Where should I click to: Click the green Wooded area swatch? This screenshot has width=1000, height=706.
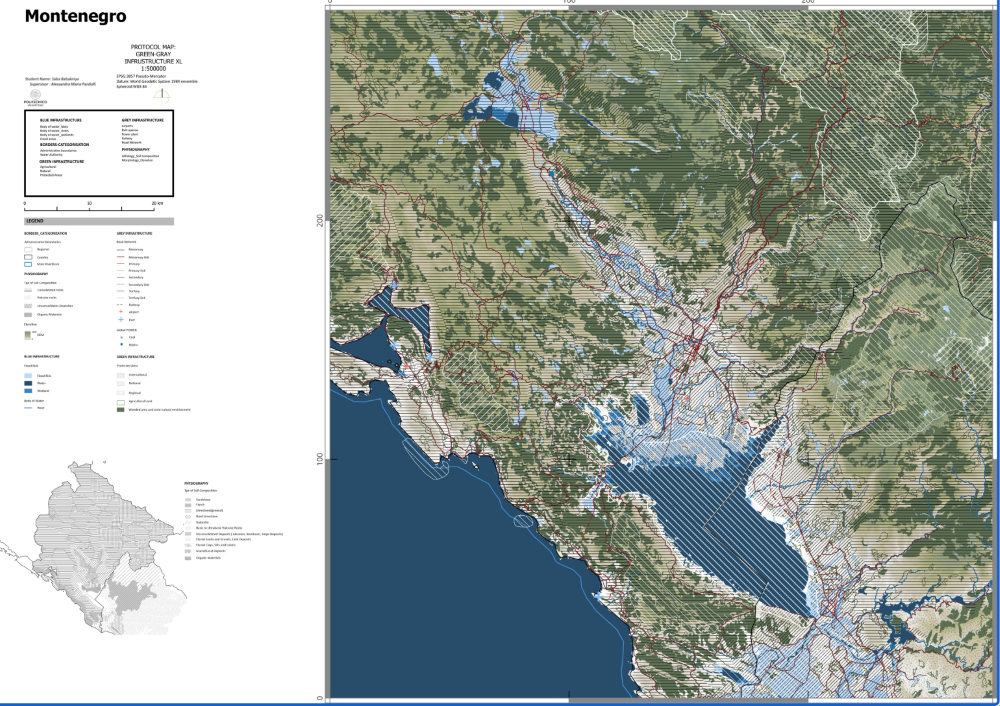pyautogui.click(x=122, y=409)
